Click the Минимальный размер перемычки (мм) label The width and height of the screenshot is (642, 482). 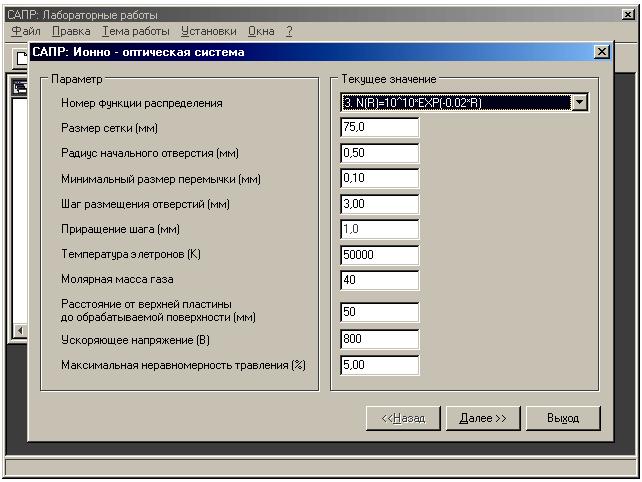(x=161, y=179)
